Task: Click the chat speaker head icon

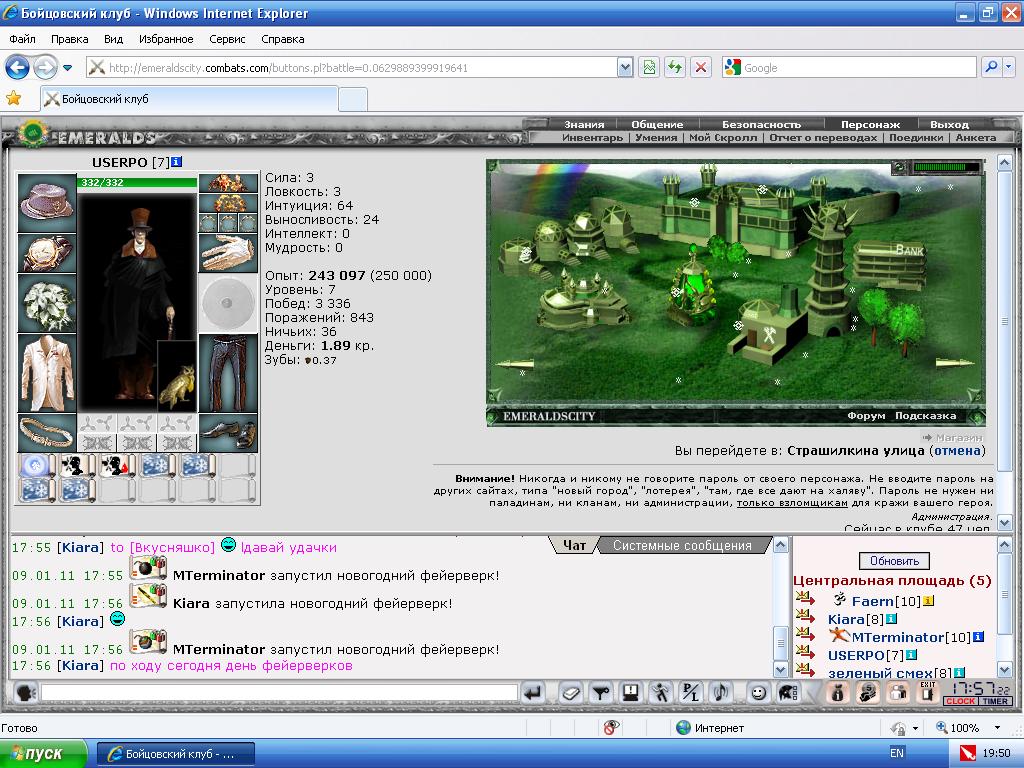Action: (25, 692)
